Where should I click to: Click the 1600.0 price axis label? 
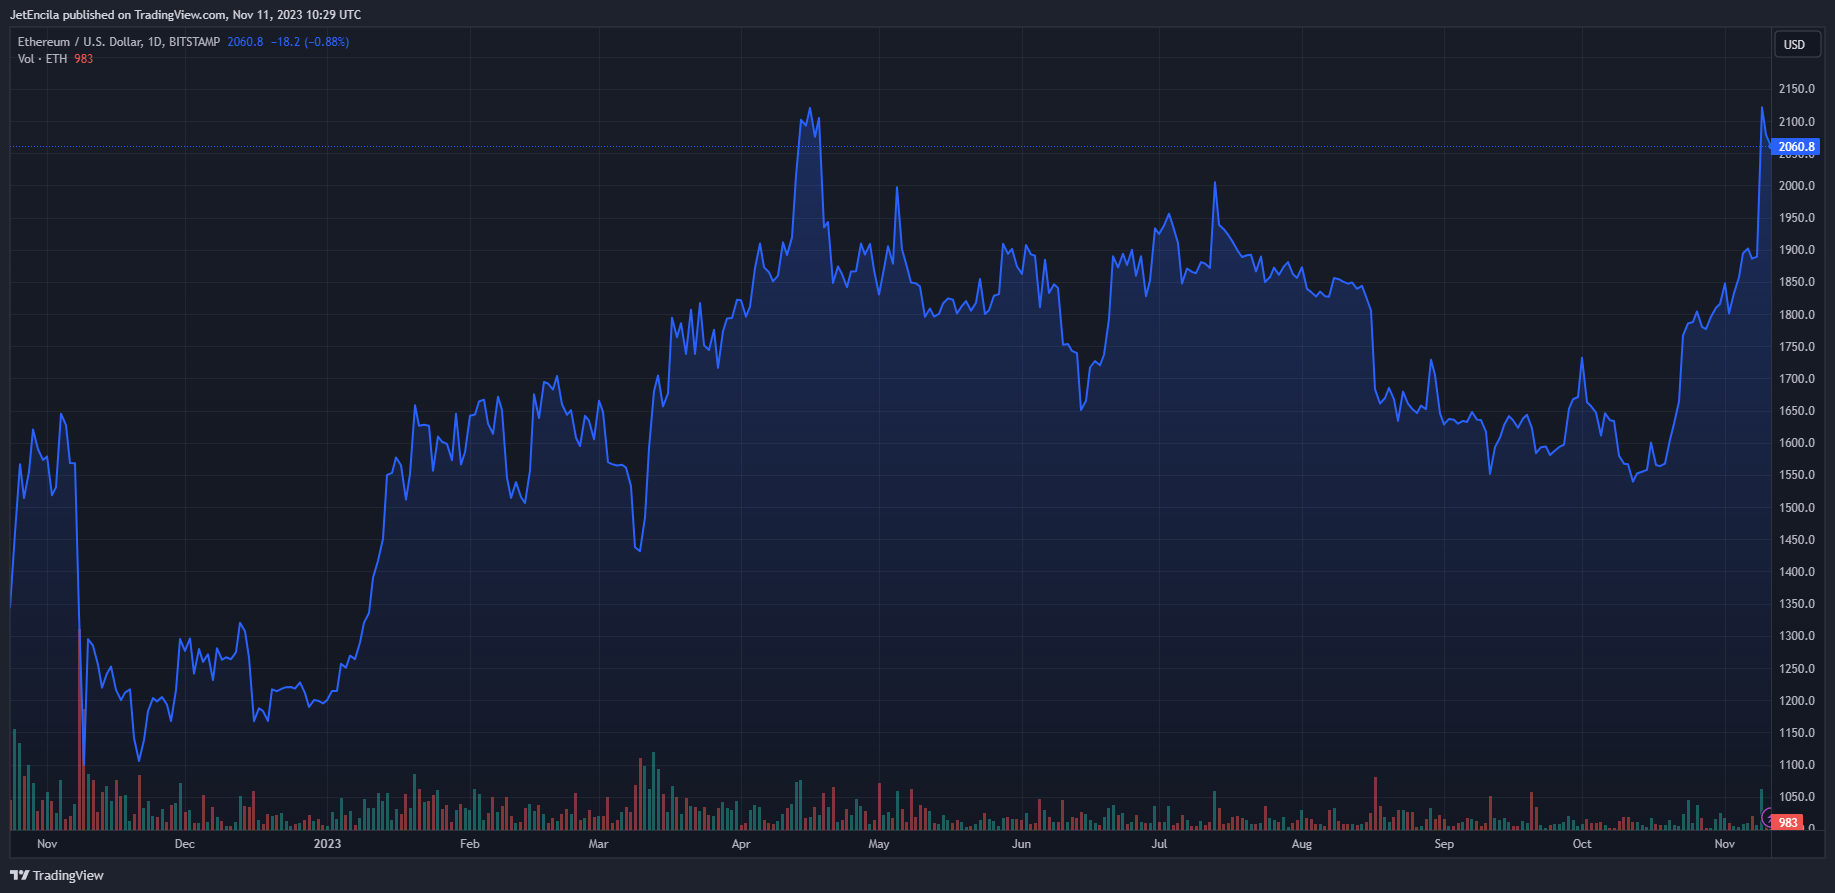pos(1796,443)
